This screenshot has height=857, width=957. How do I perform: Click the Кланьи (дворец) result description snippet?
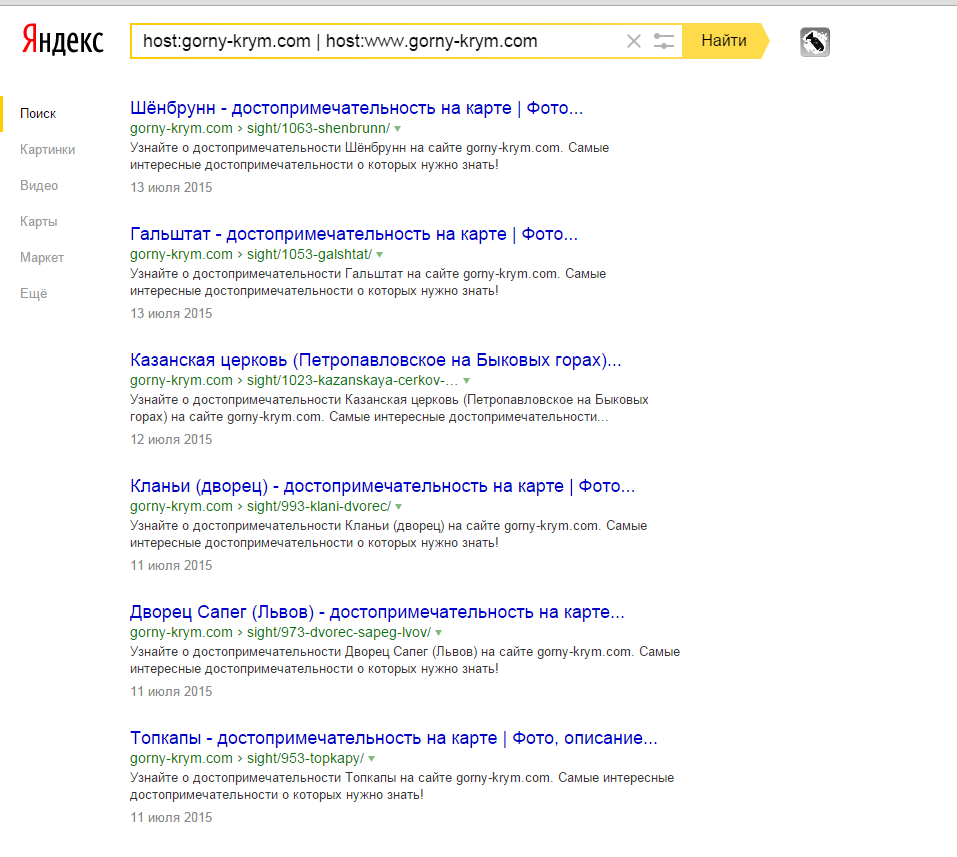click(389, 534)
